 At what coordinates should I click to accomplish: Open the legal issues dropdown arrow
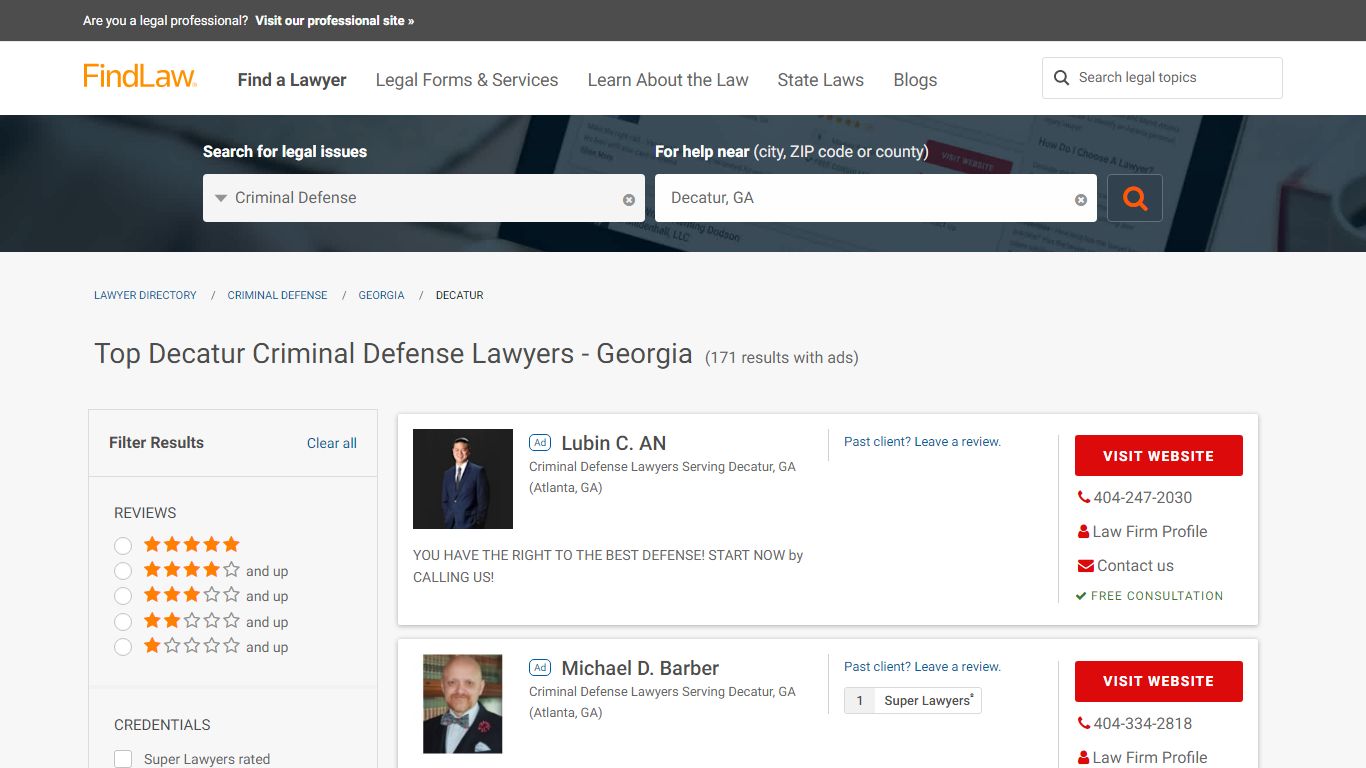(x=221, y=198)
